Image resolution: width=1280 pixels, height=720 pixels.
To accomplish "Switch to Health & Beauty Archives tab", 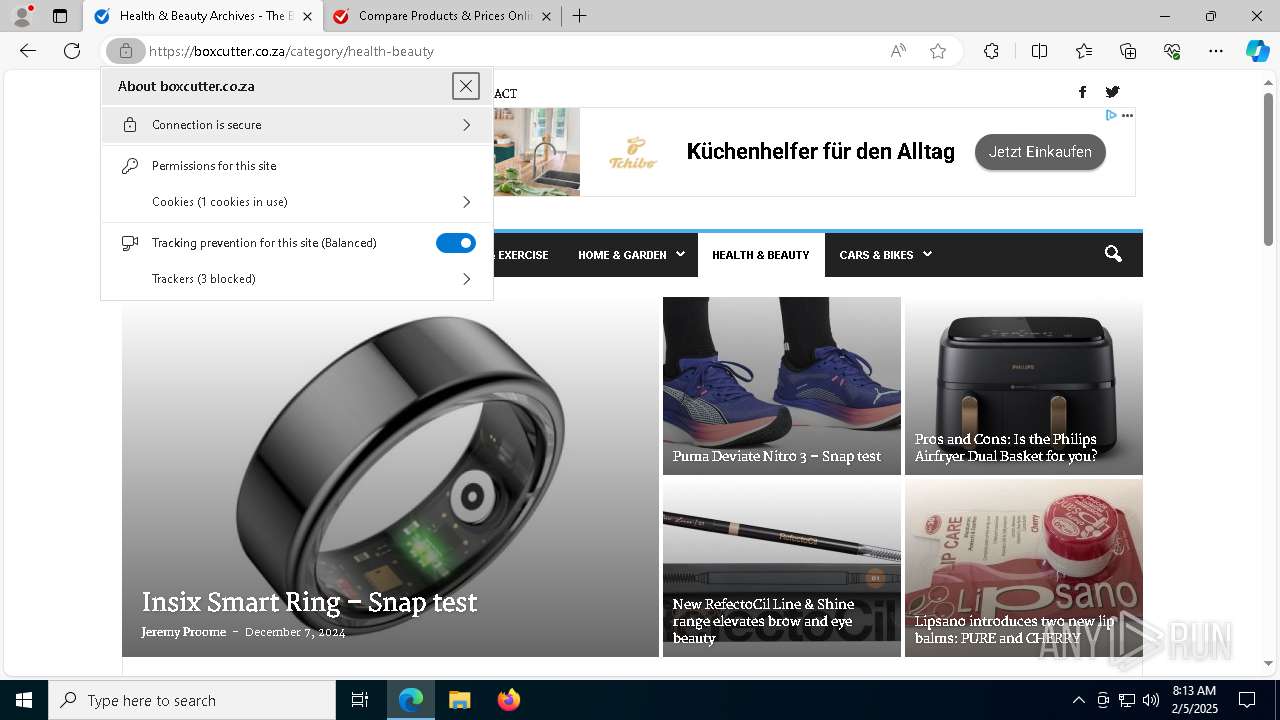I will coord(203,16).
